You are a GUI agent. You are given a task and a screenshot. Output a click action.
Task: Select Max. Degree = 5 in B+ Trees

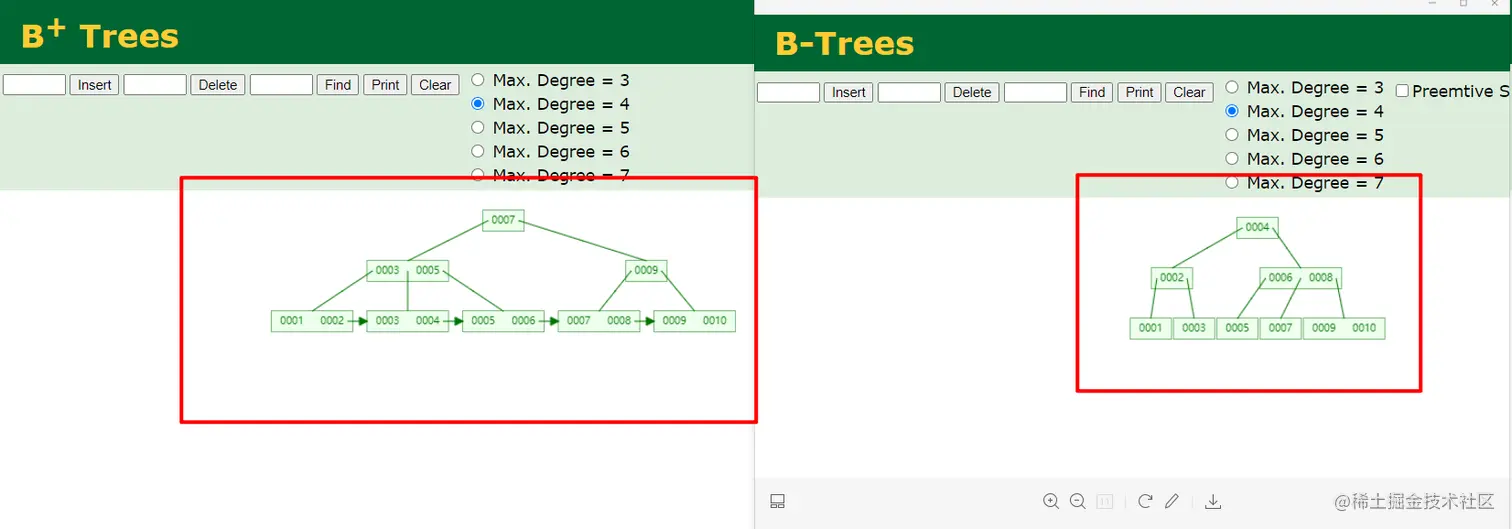click(x=478, y=128)
